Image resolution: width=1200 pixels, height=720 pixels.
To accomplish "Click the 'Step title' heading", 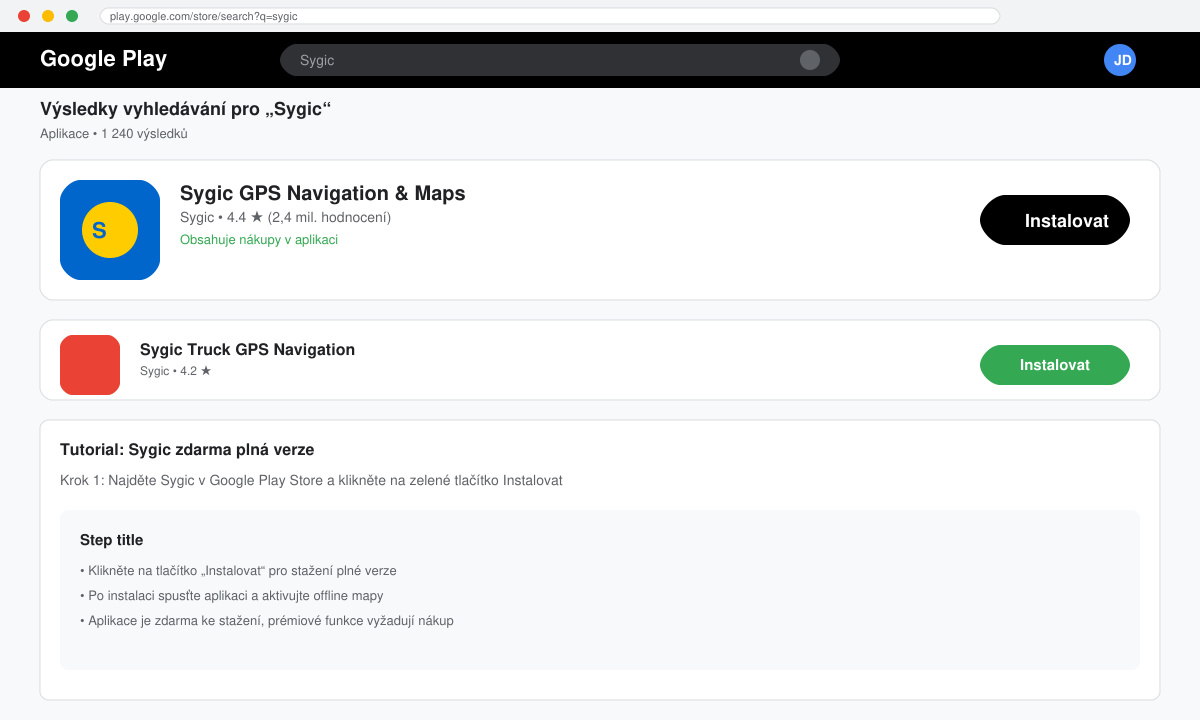I will [111, 540].
